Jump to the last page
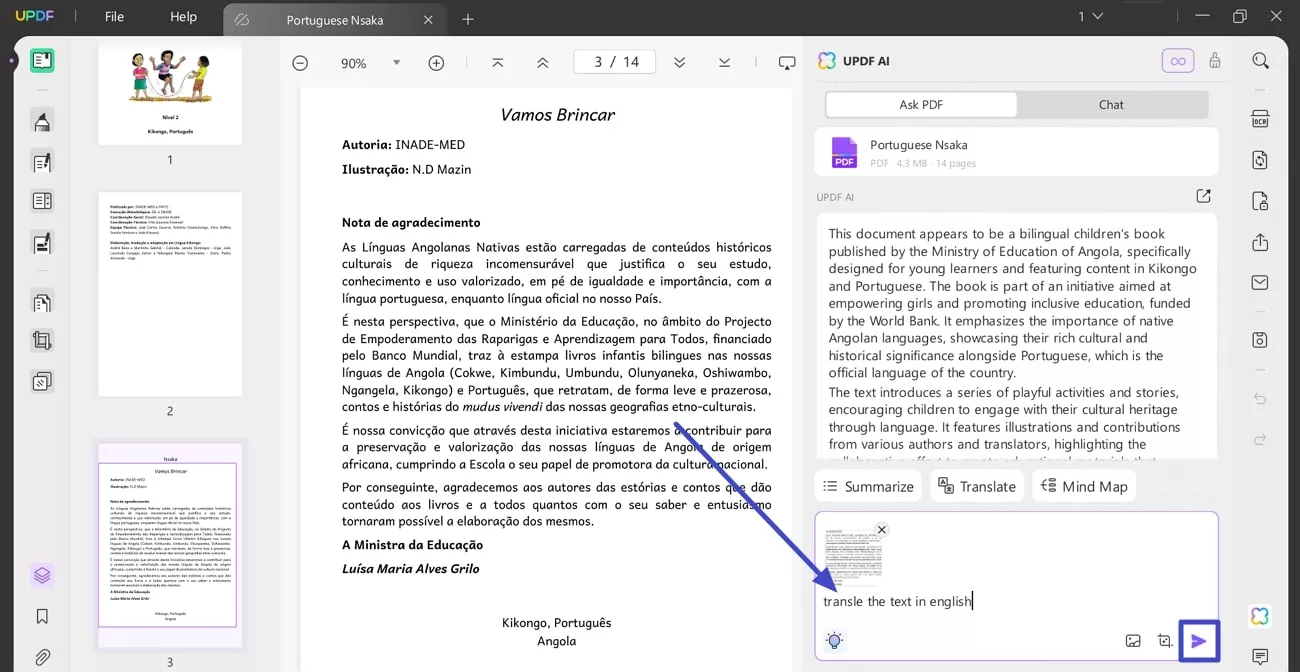The height and width of the screenshot is (672, 1300). 724,62
